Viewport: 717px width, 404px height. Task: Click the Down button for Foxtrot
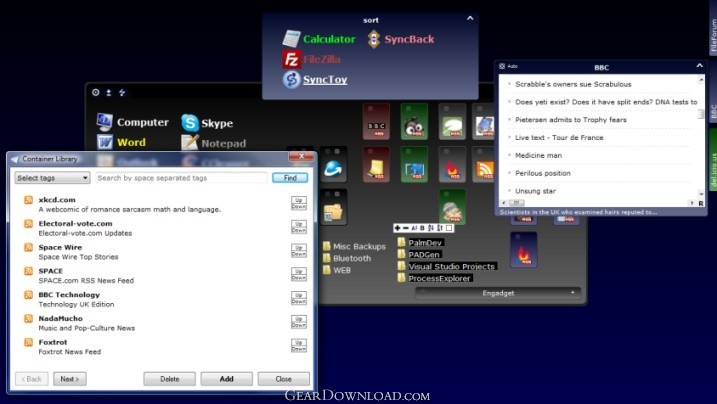point(299,349)
